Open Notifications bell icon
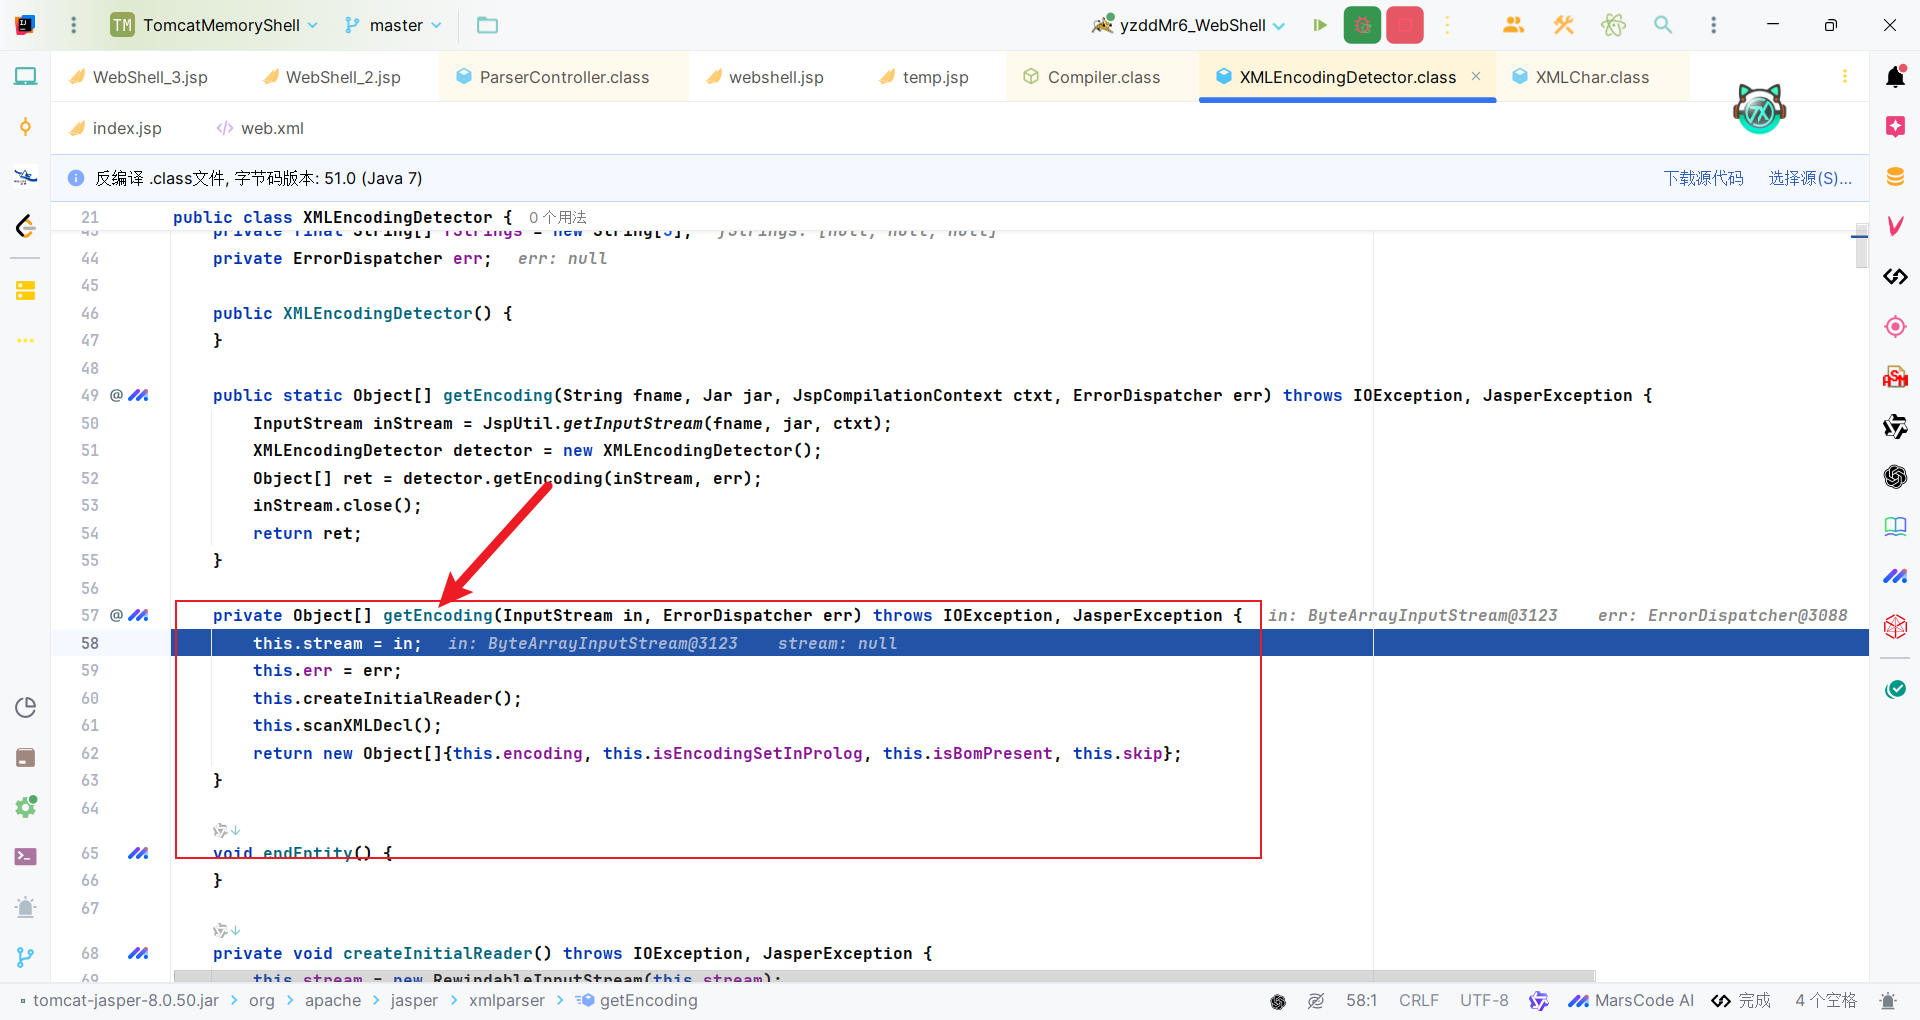This screenshot has width=1920, height=1020. [x=1895, y=76]
